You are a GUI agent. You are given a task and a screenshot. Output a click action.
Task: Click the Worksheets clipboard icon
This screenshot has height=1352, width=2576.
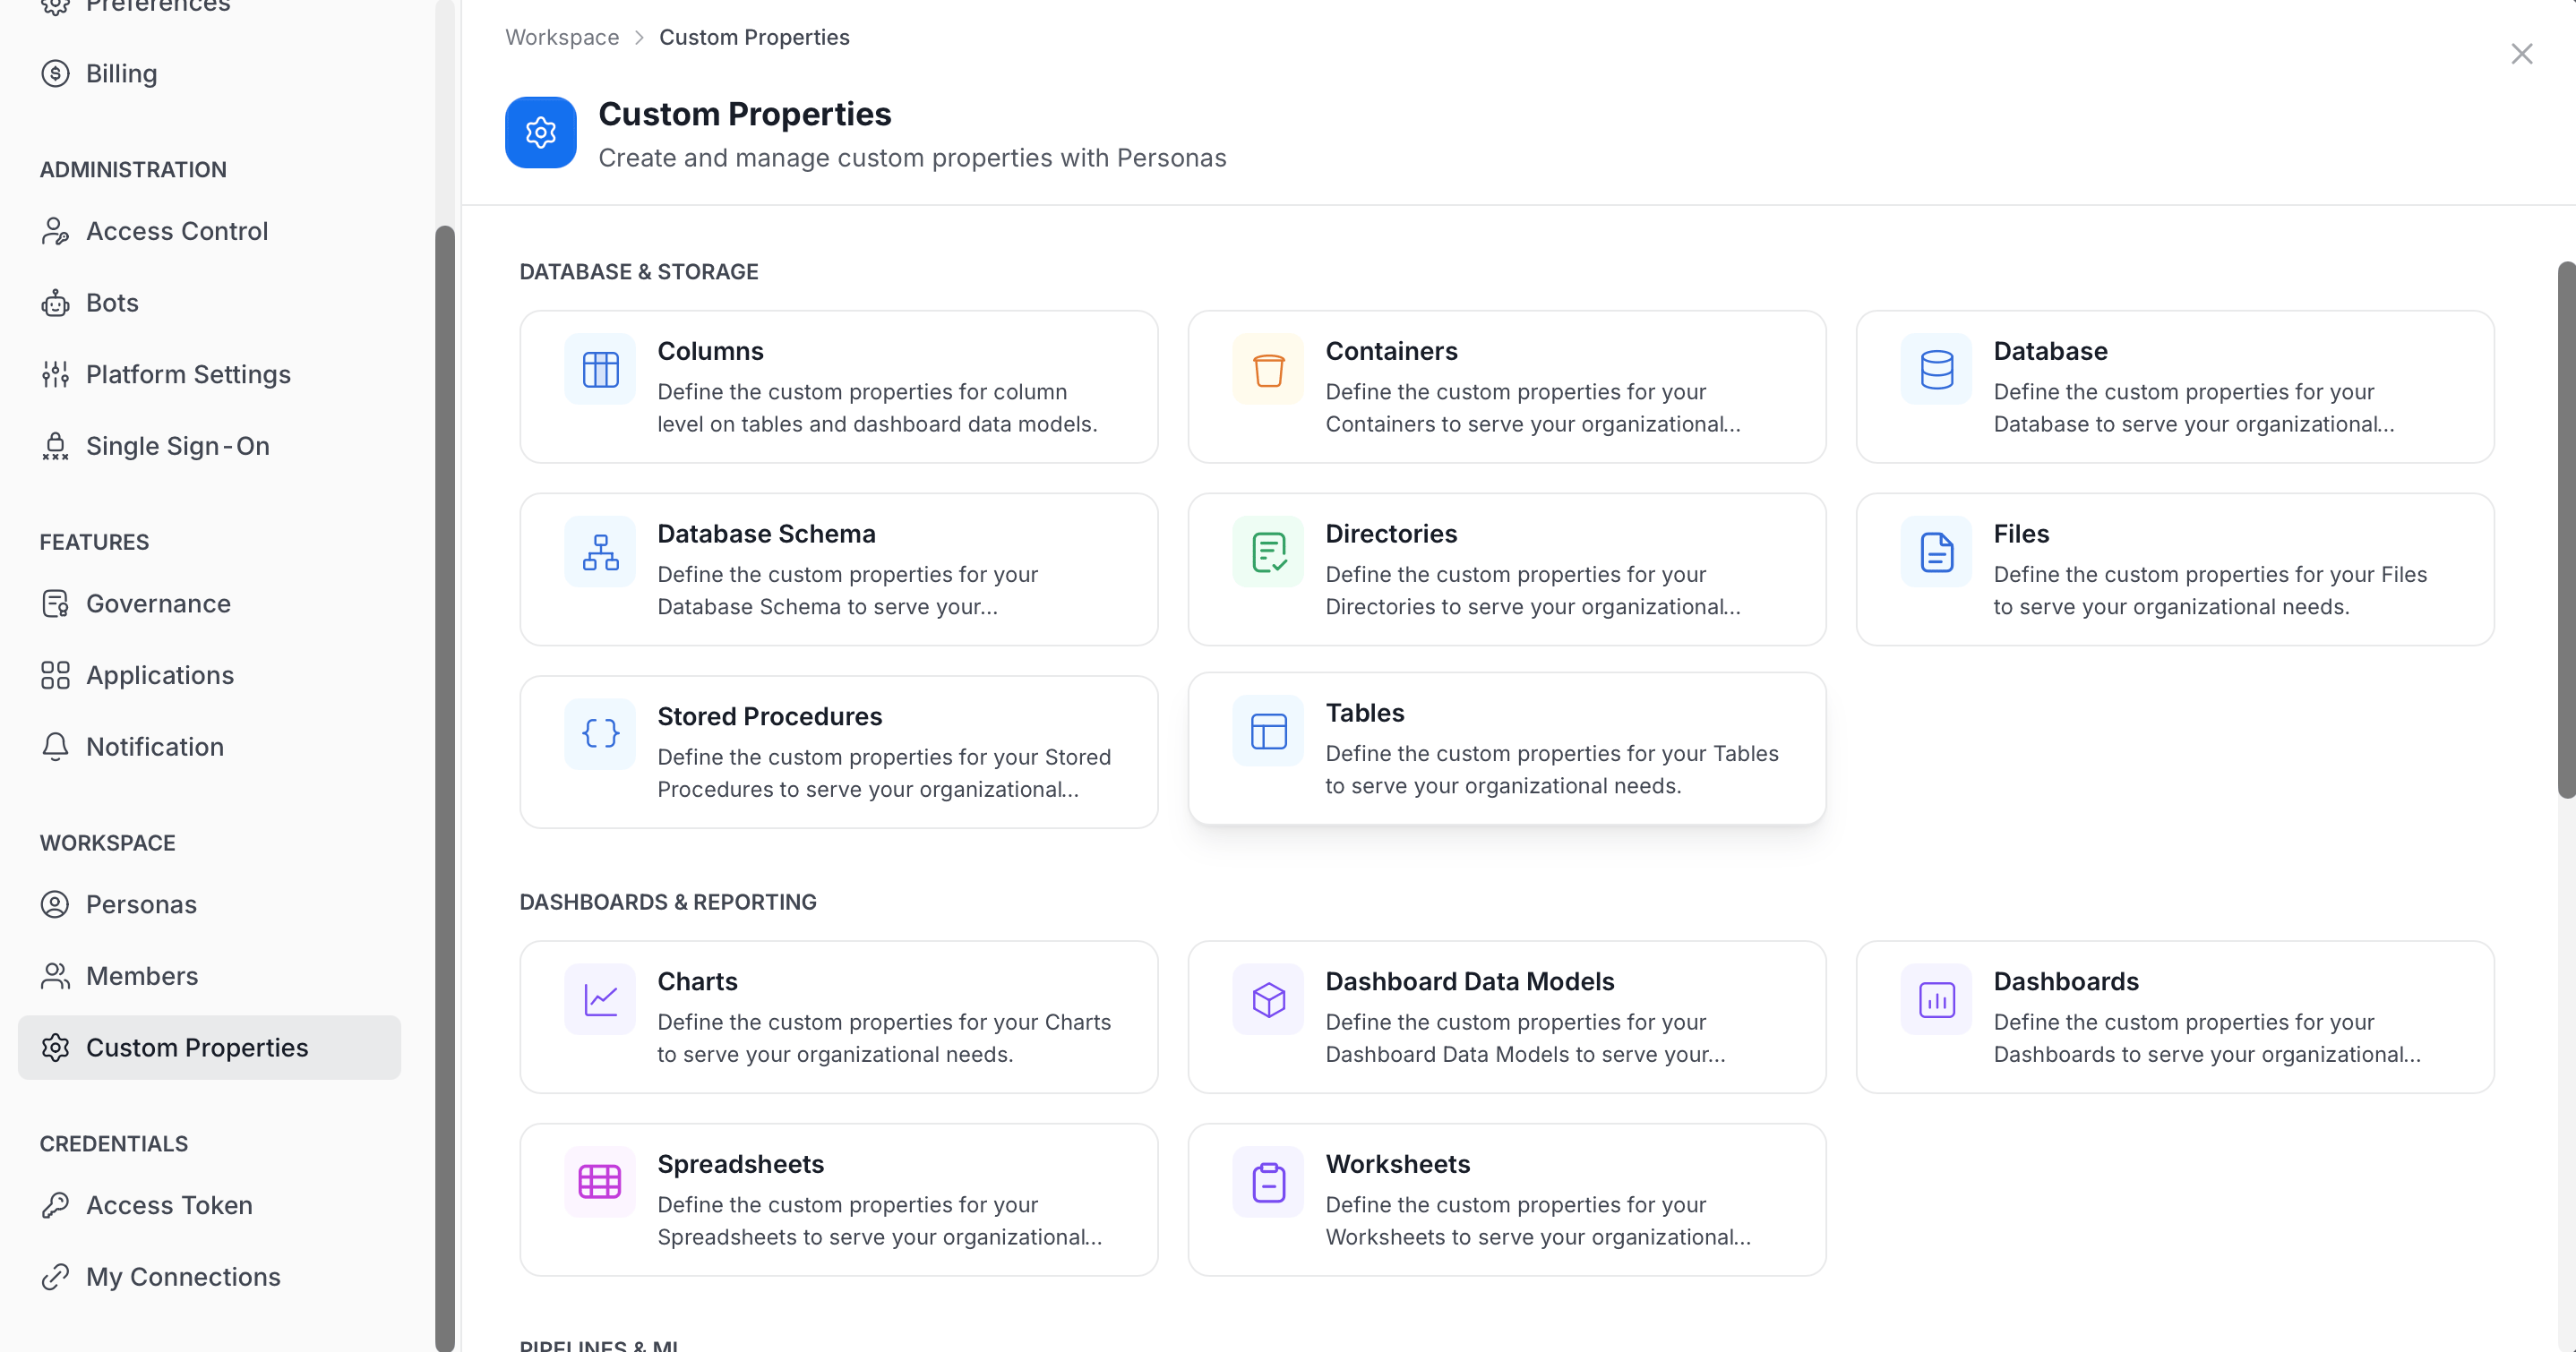(1268, 1182)
